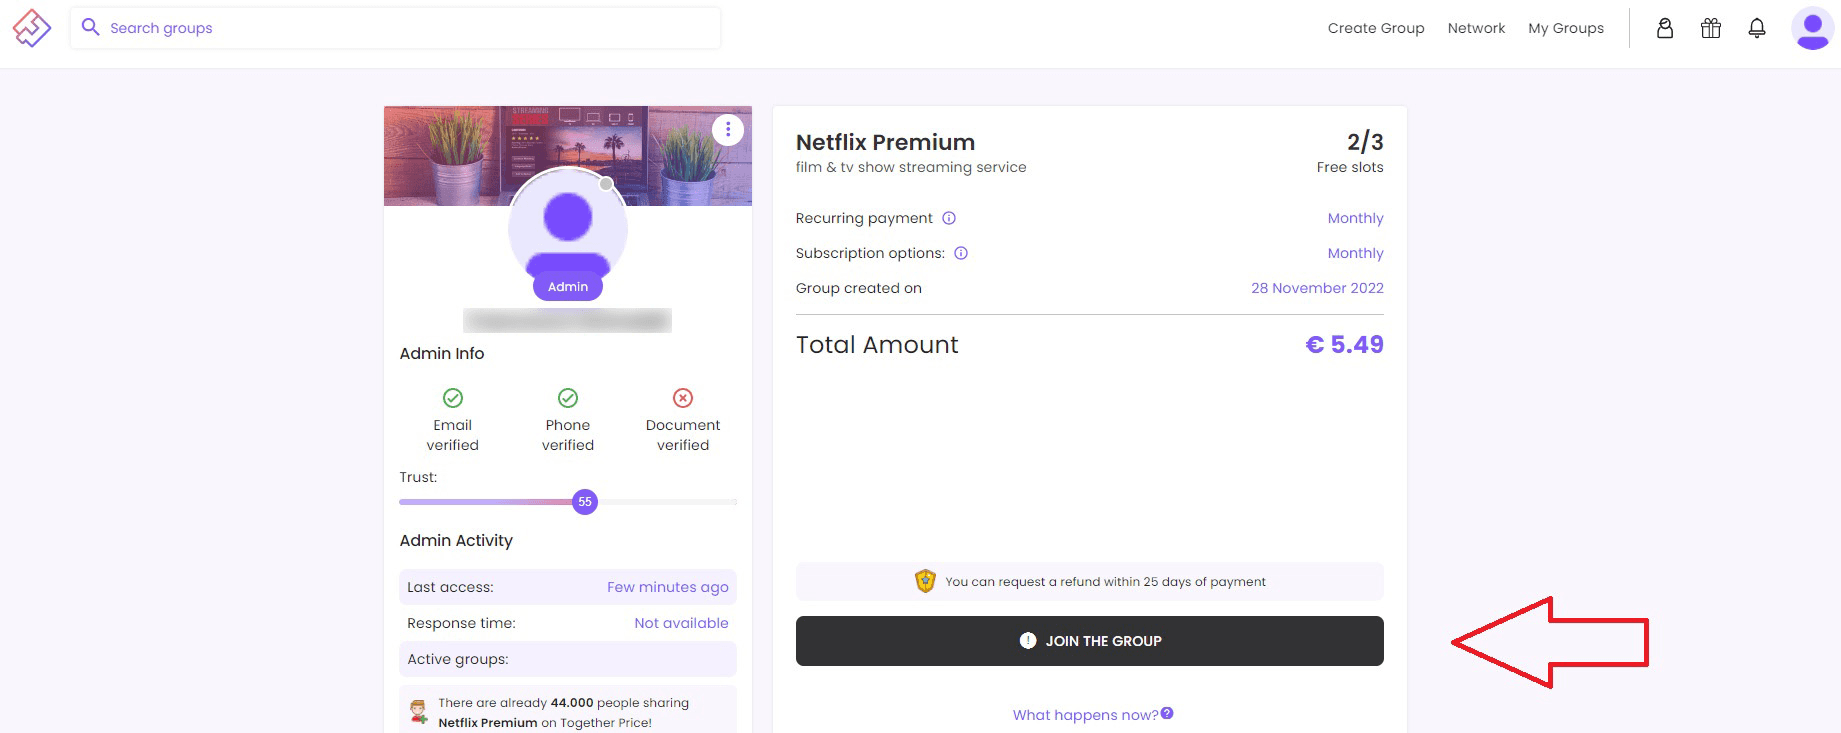1841x733 pixels.
Task: Click the Total Amount label
Action: [877, 345]
